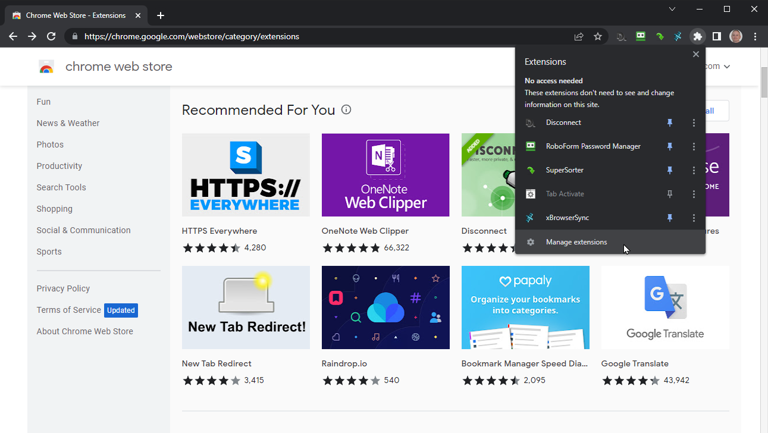Pin Tab Activate to the toolbar

coord(670,194)
